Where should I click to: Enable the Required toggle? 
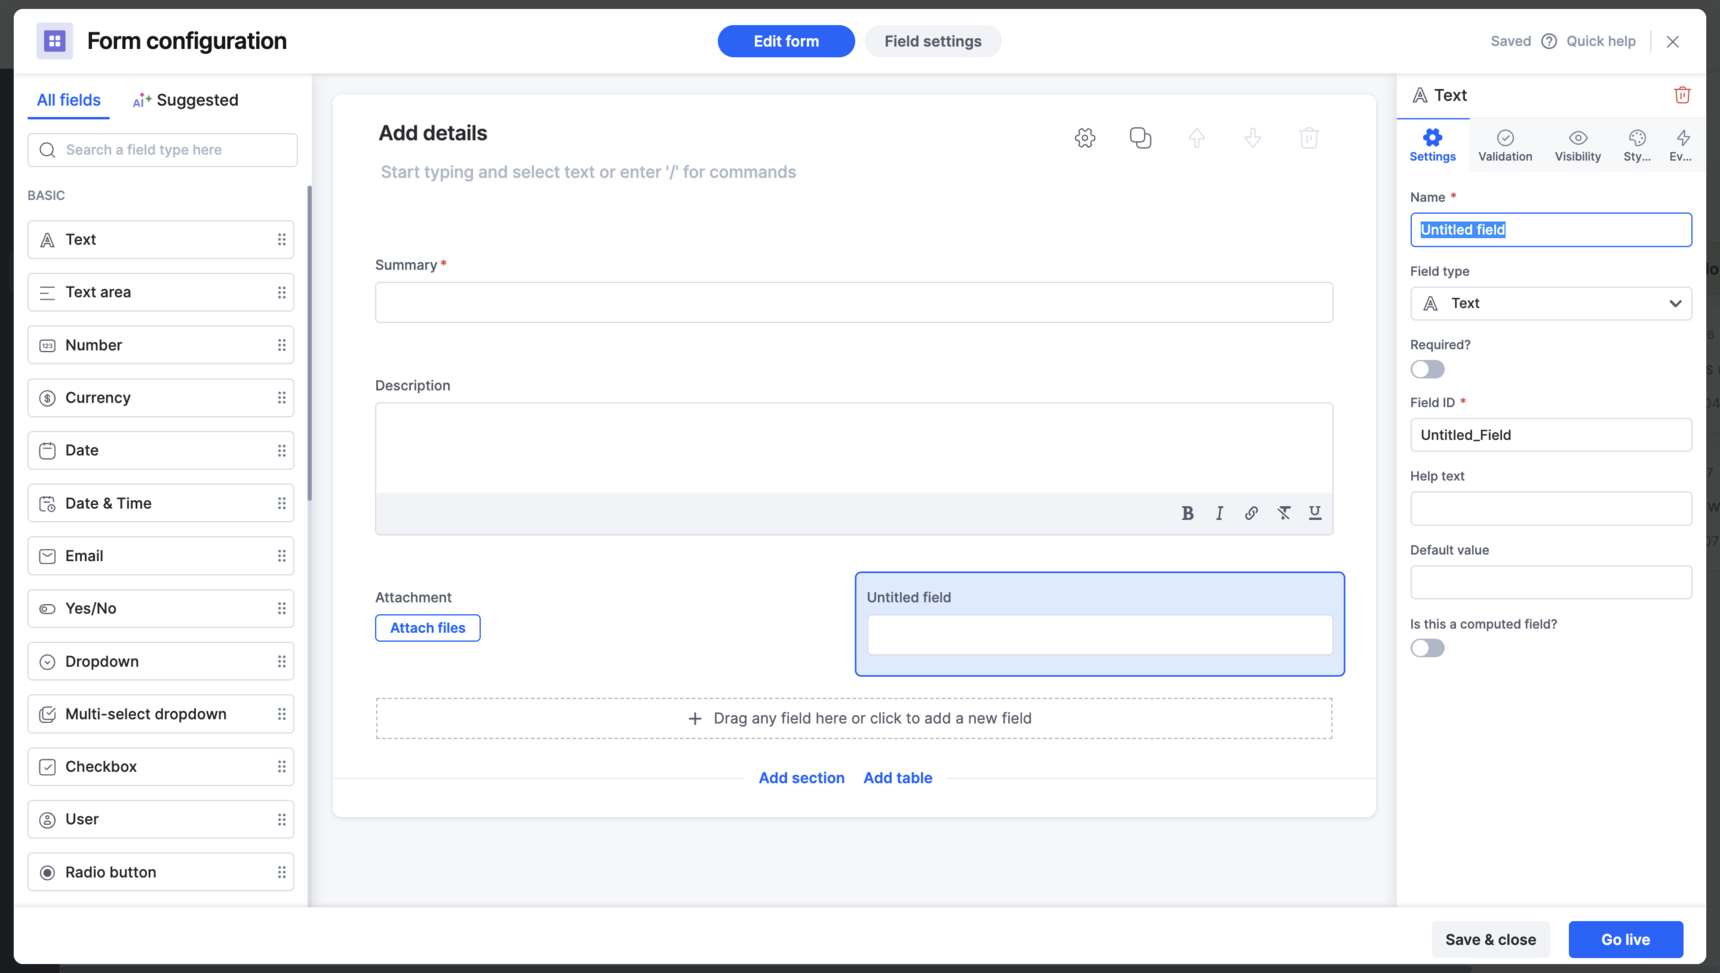click(x=1427, y=369)
